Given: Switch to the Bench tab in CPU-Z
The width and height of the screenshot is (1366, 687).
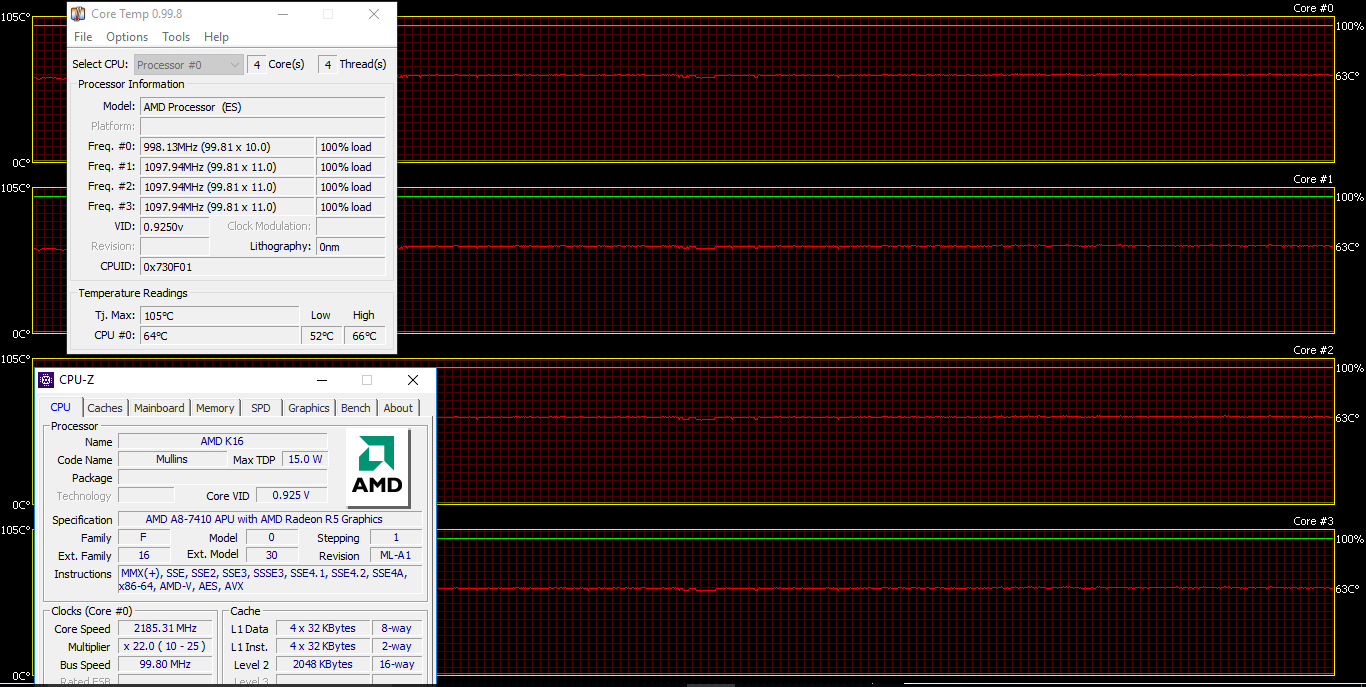Looking at the screenshot, I should [356, 408].
